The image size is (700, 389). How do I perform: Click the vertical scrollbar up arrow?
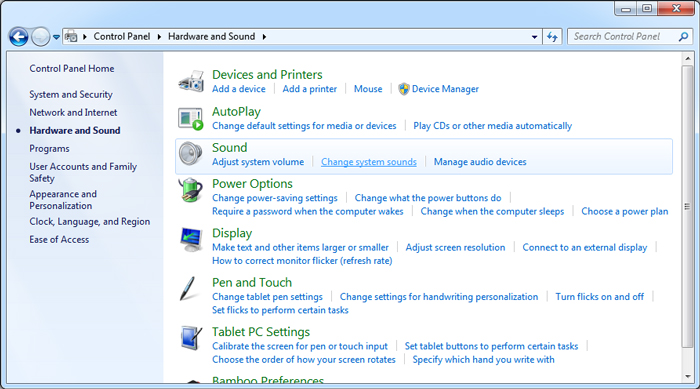pos(687,59)
